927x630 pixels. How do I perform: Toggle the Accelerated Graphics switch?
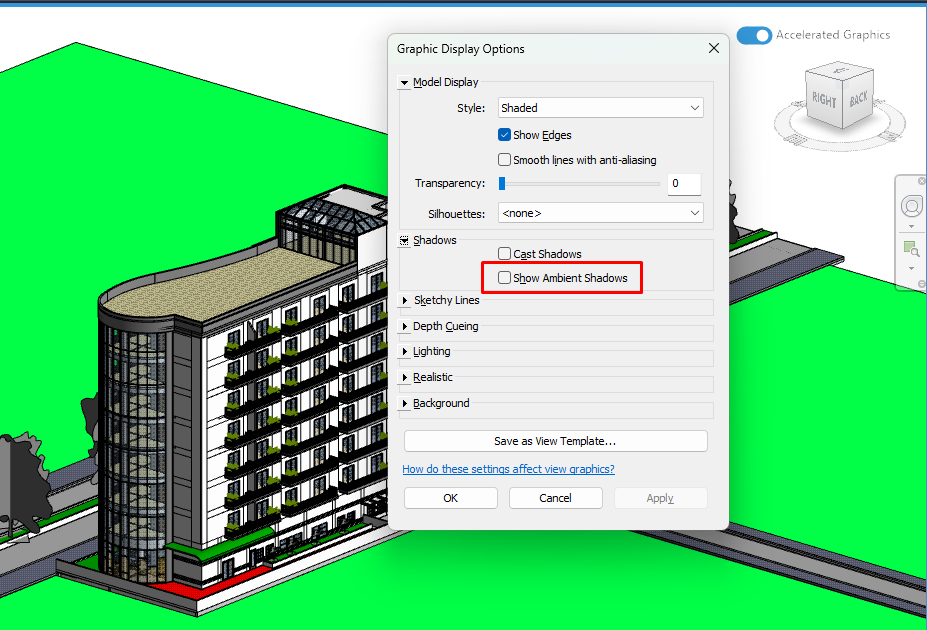click(754, 35)
